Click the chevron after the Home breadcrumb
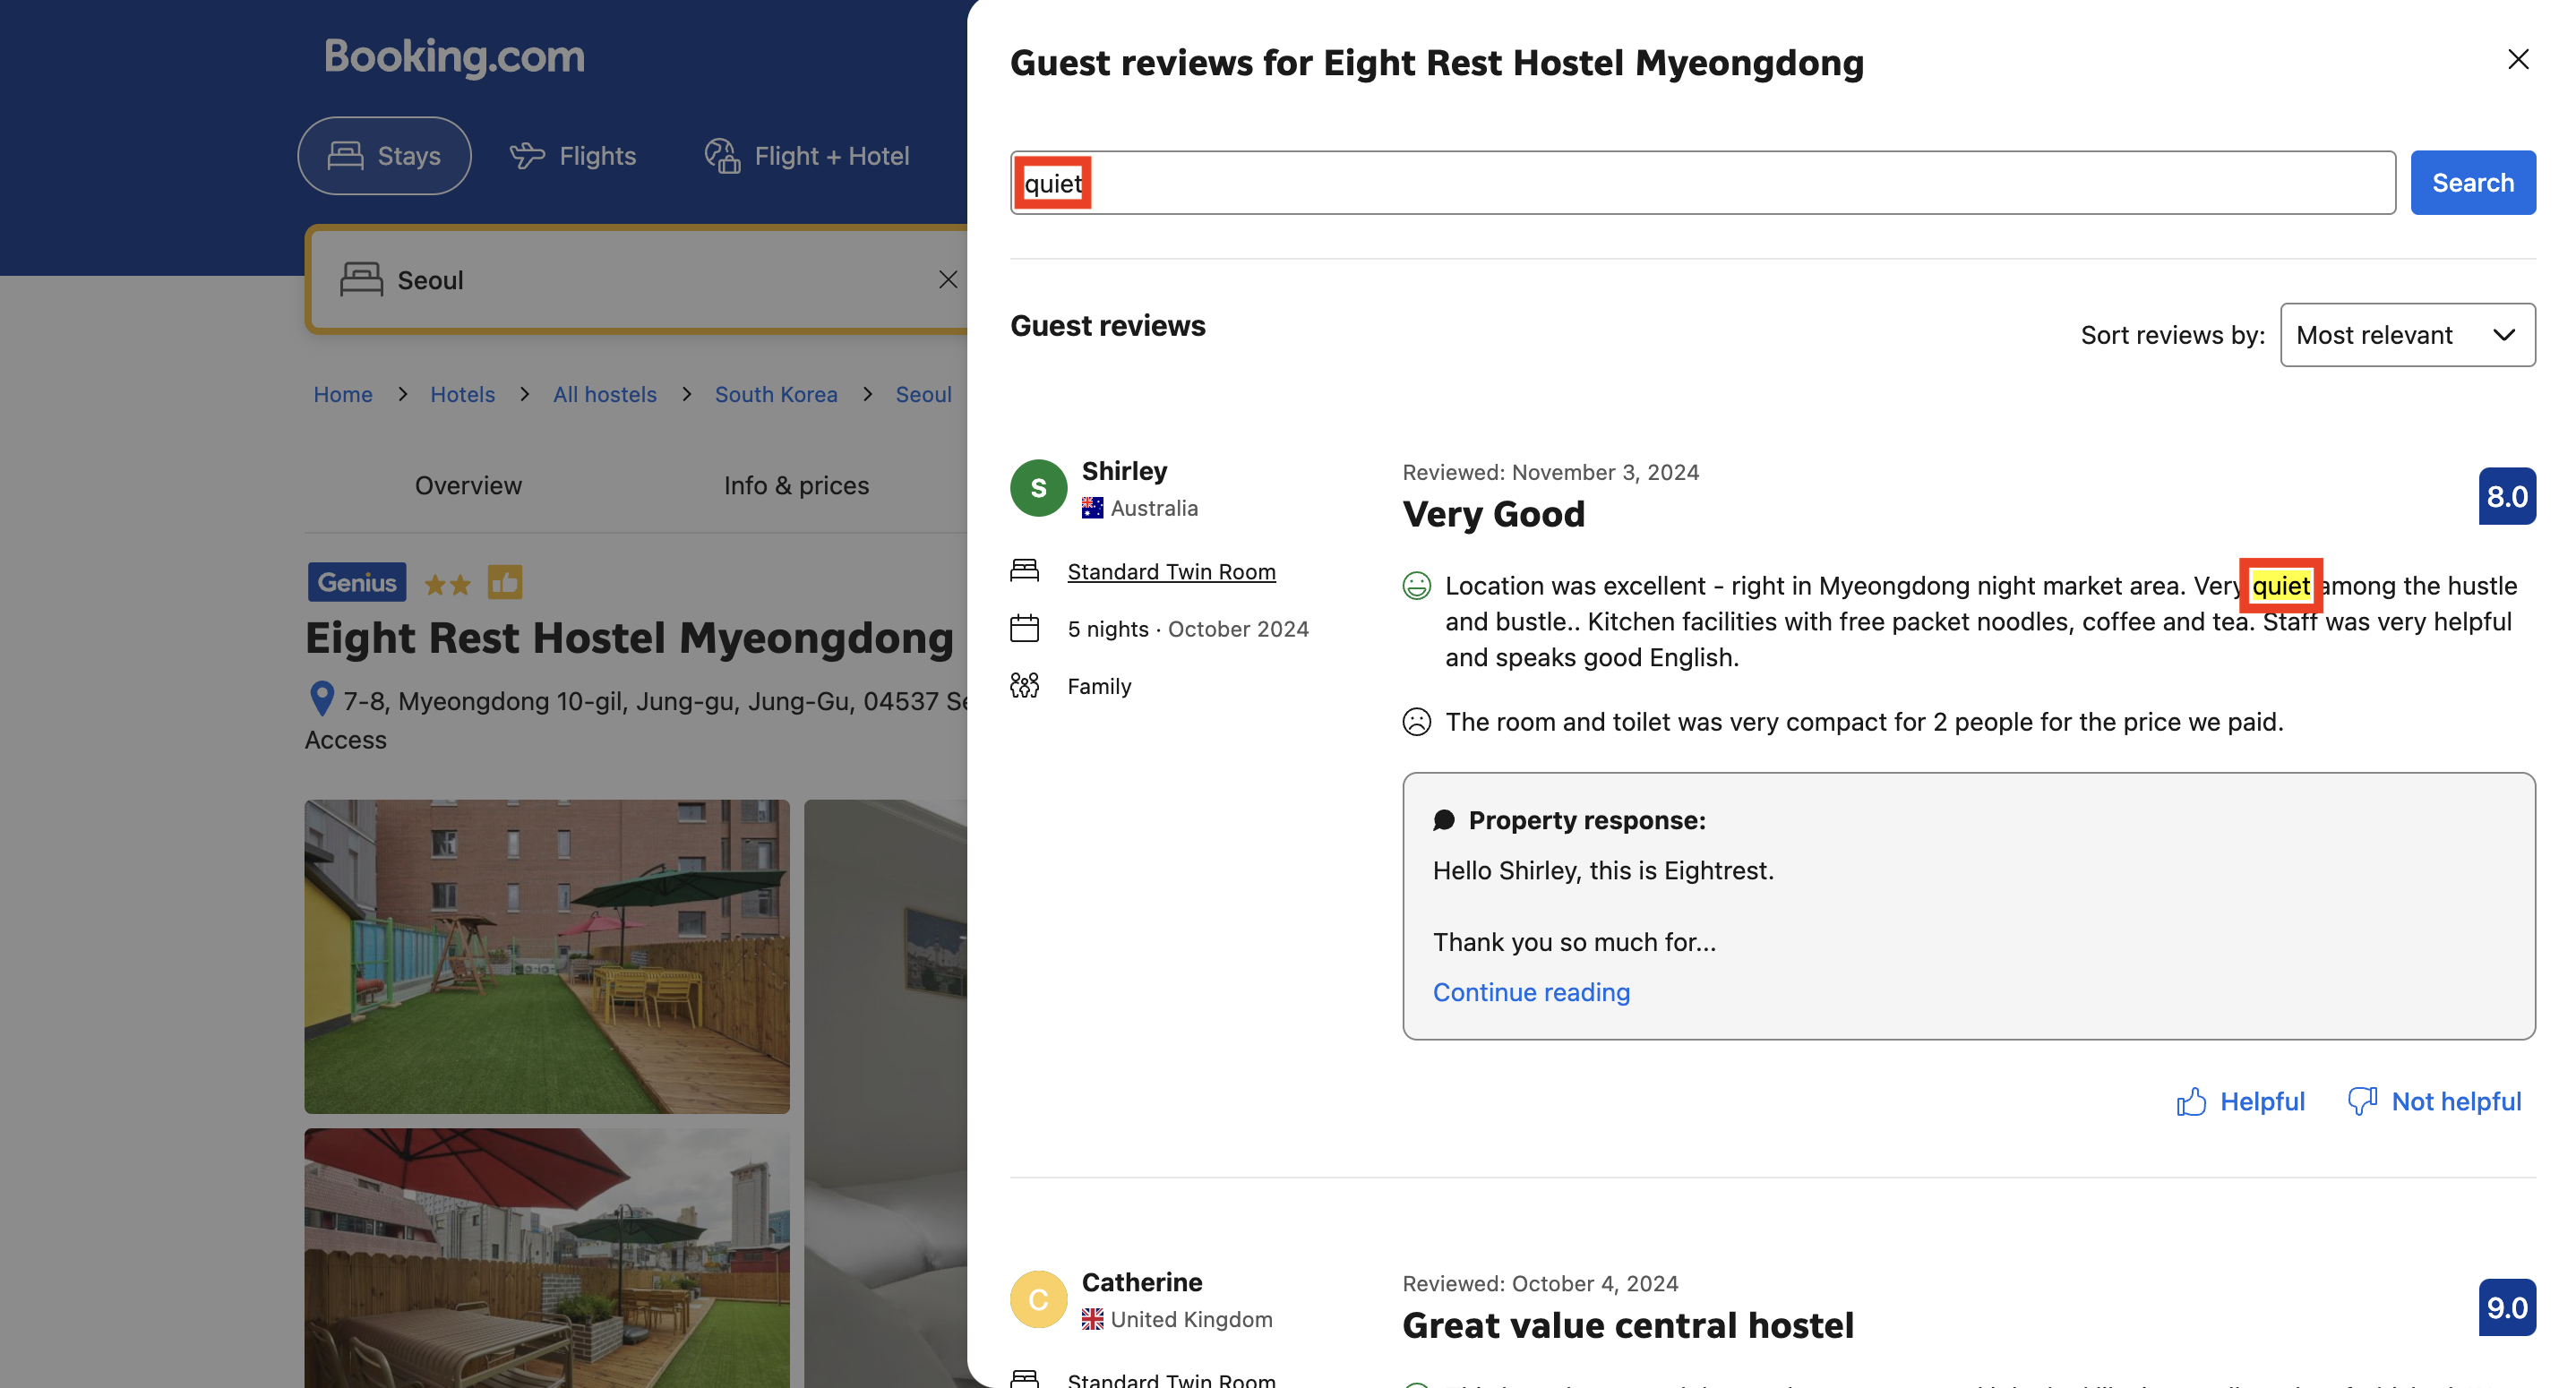The height and width of the screenshot is (1388, 2576). pos(402,394)
